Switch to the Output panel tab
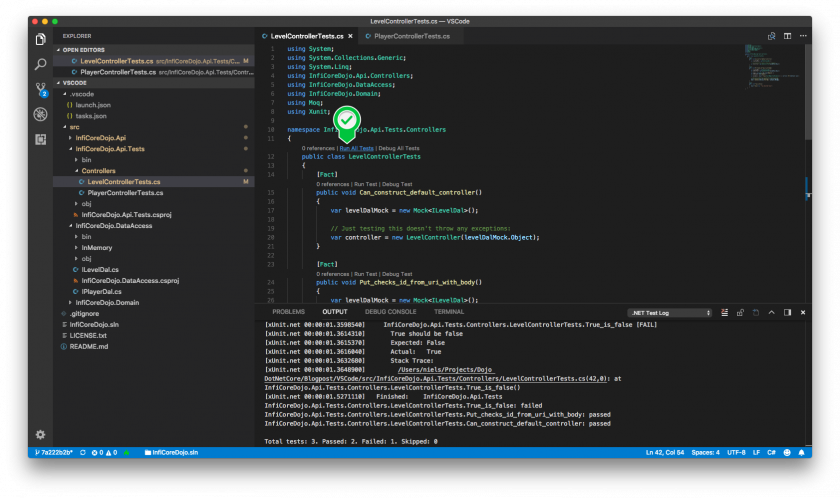Viewport: 840px width, 498px height. click(x=335, y=312)
